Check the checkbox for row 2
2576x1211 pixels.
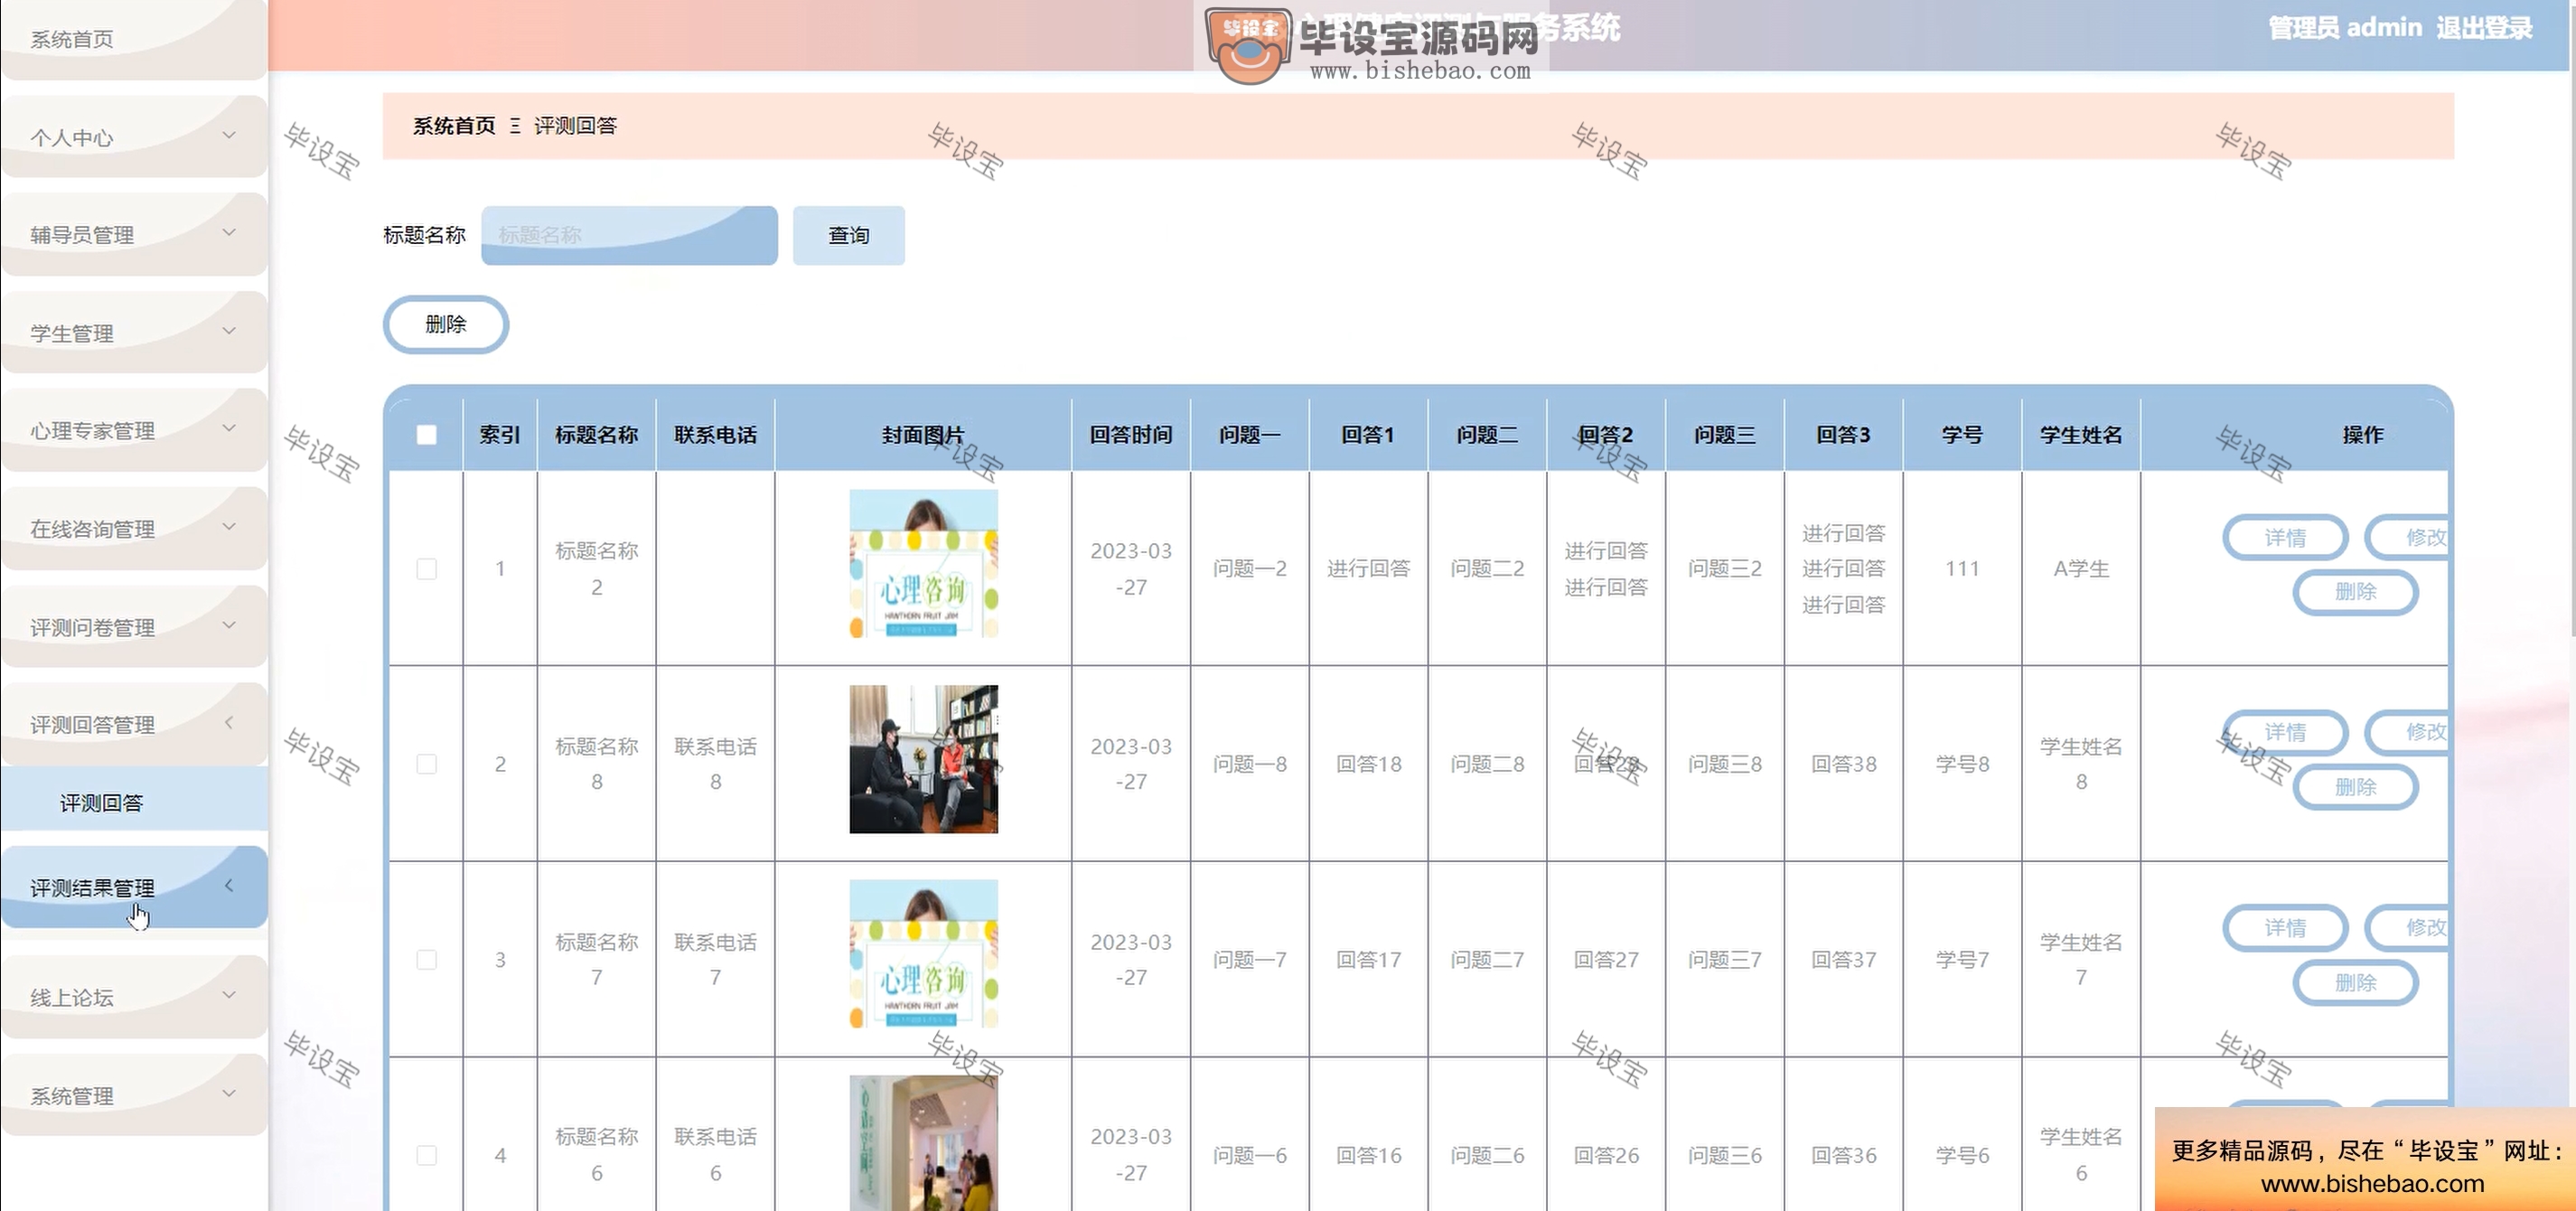[x=426, y=764]
